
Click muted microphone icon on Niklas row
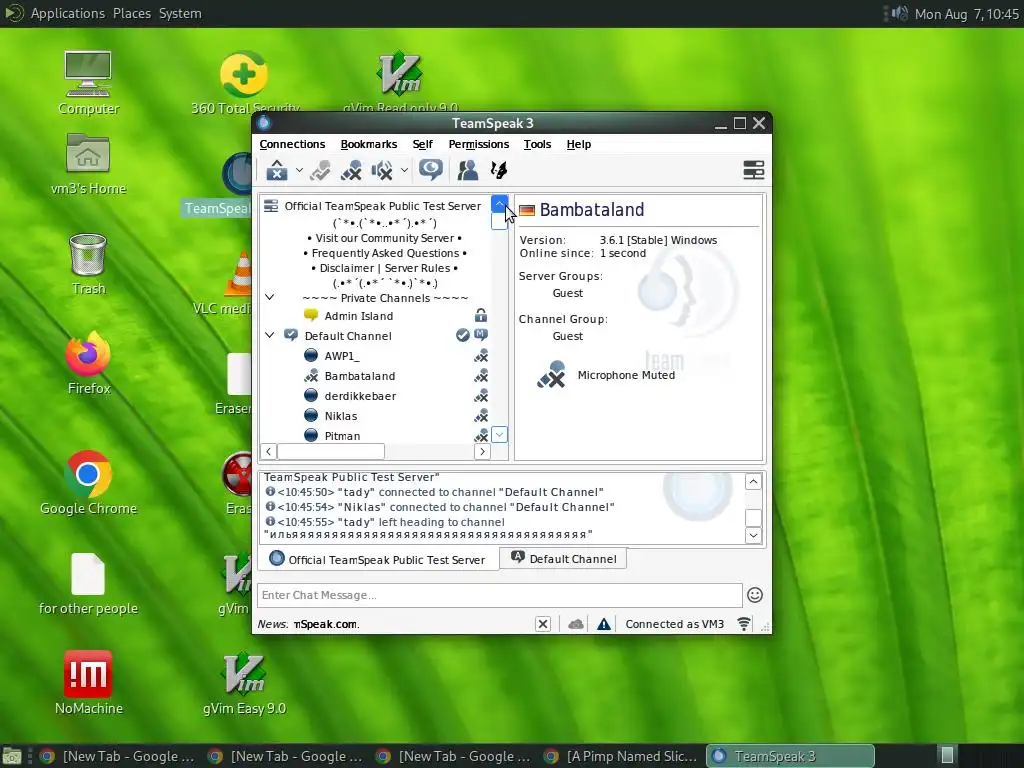coord(481,416)
